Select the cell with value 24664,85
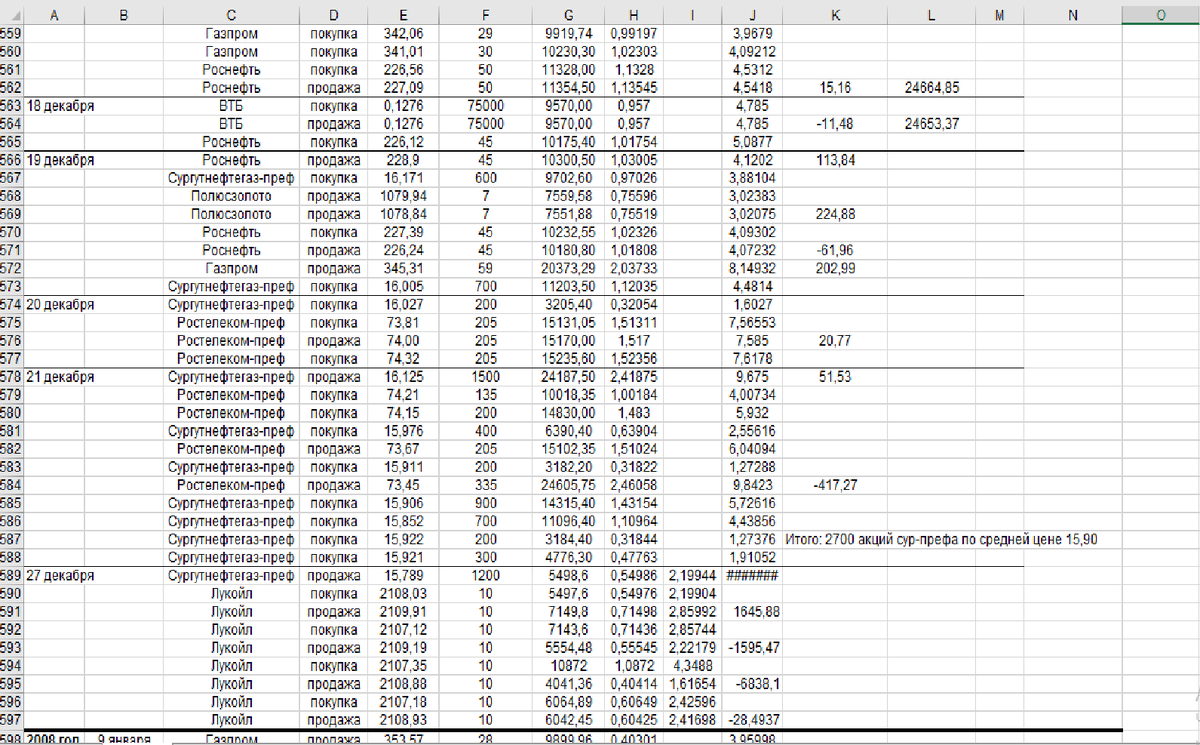The height and width of the screenshot is (745, 1200). (931, 87)
